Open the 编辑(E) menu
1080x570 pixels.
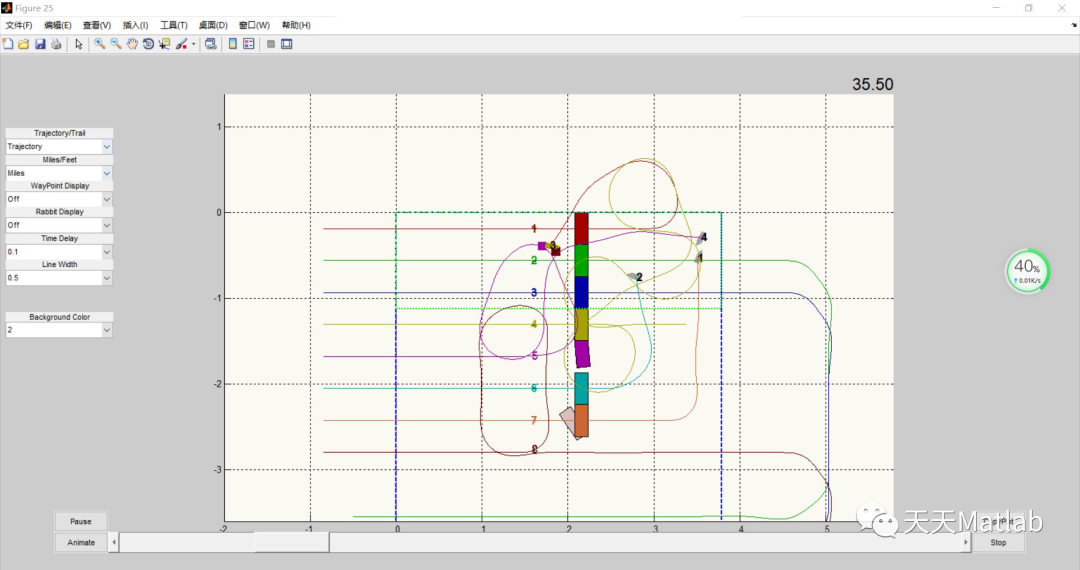click(58, 25)
